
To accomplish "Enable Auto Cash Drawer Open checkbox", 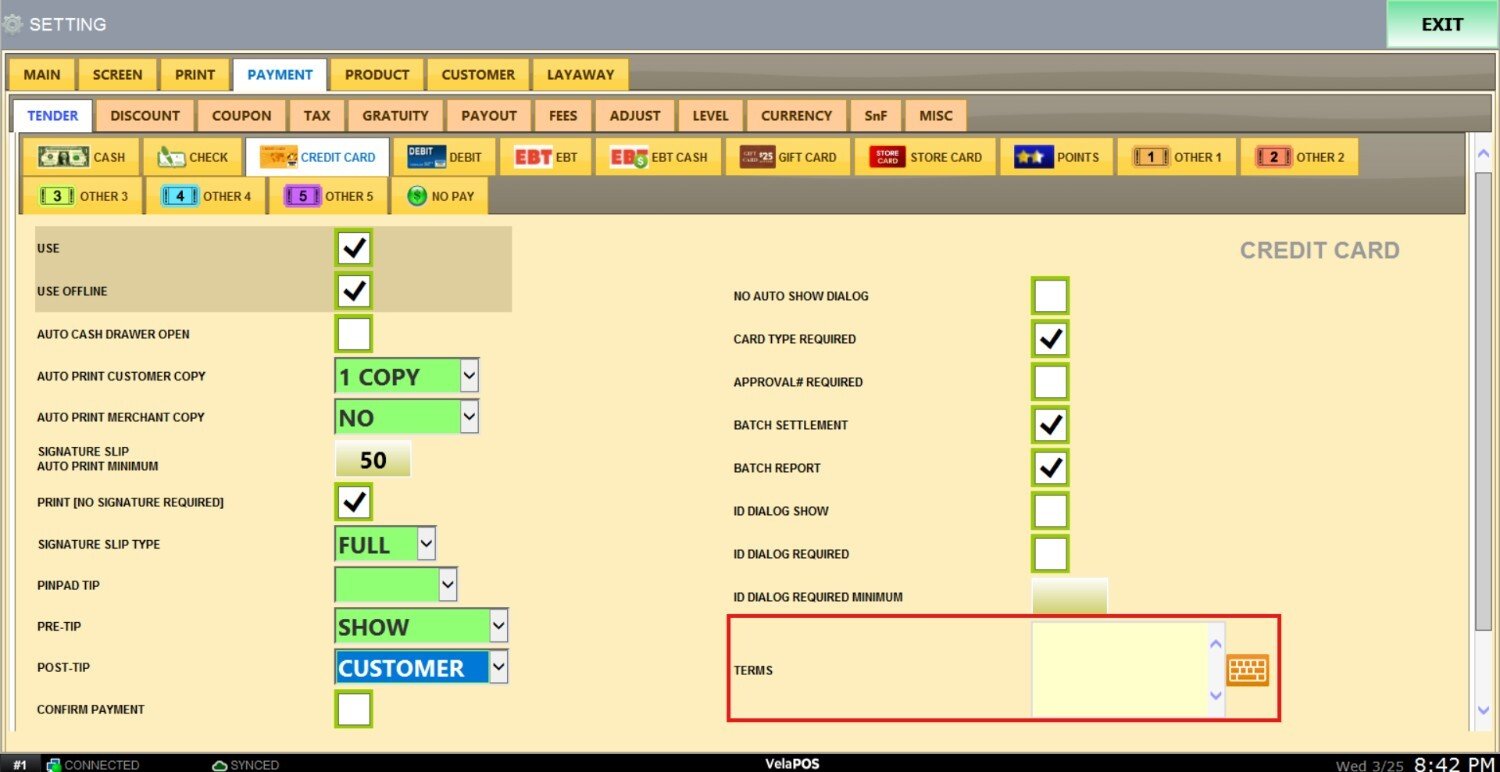I will point(354,334).
